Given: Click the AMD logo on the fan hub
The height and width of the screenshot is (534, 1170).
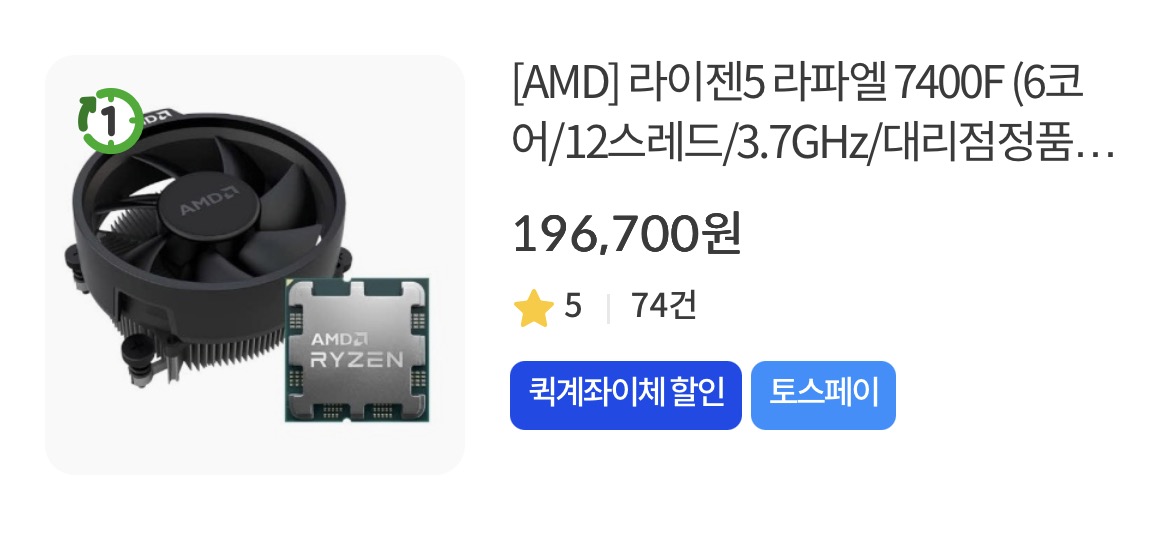Looking at the screenshot, I should [x=209, y=200].
